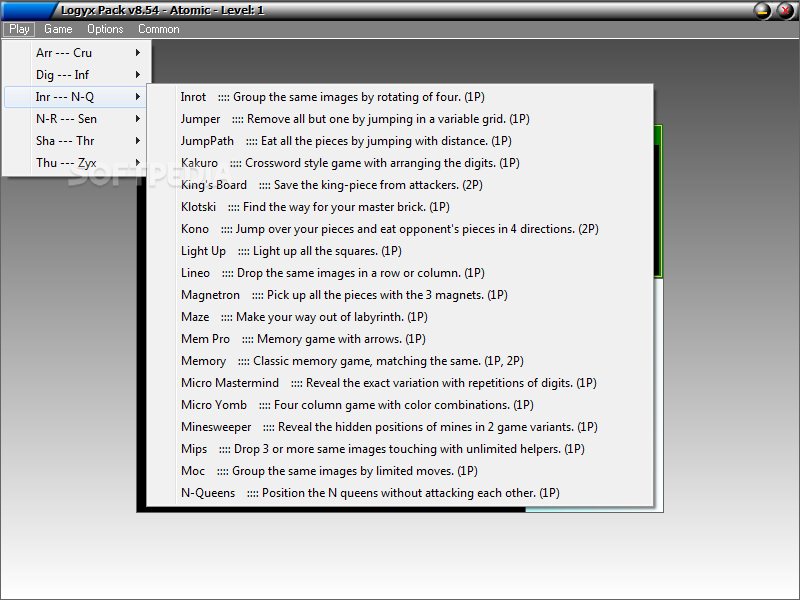Click the arrow beside Sha --- Thr
The height and width of the screenshot is (600, 800).
(x=138, y=140)
